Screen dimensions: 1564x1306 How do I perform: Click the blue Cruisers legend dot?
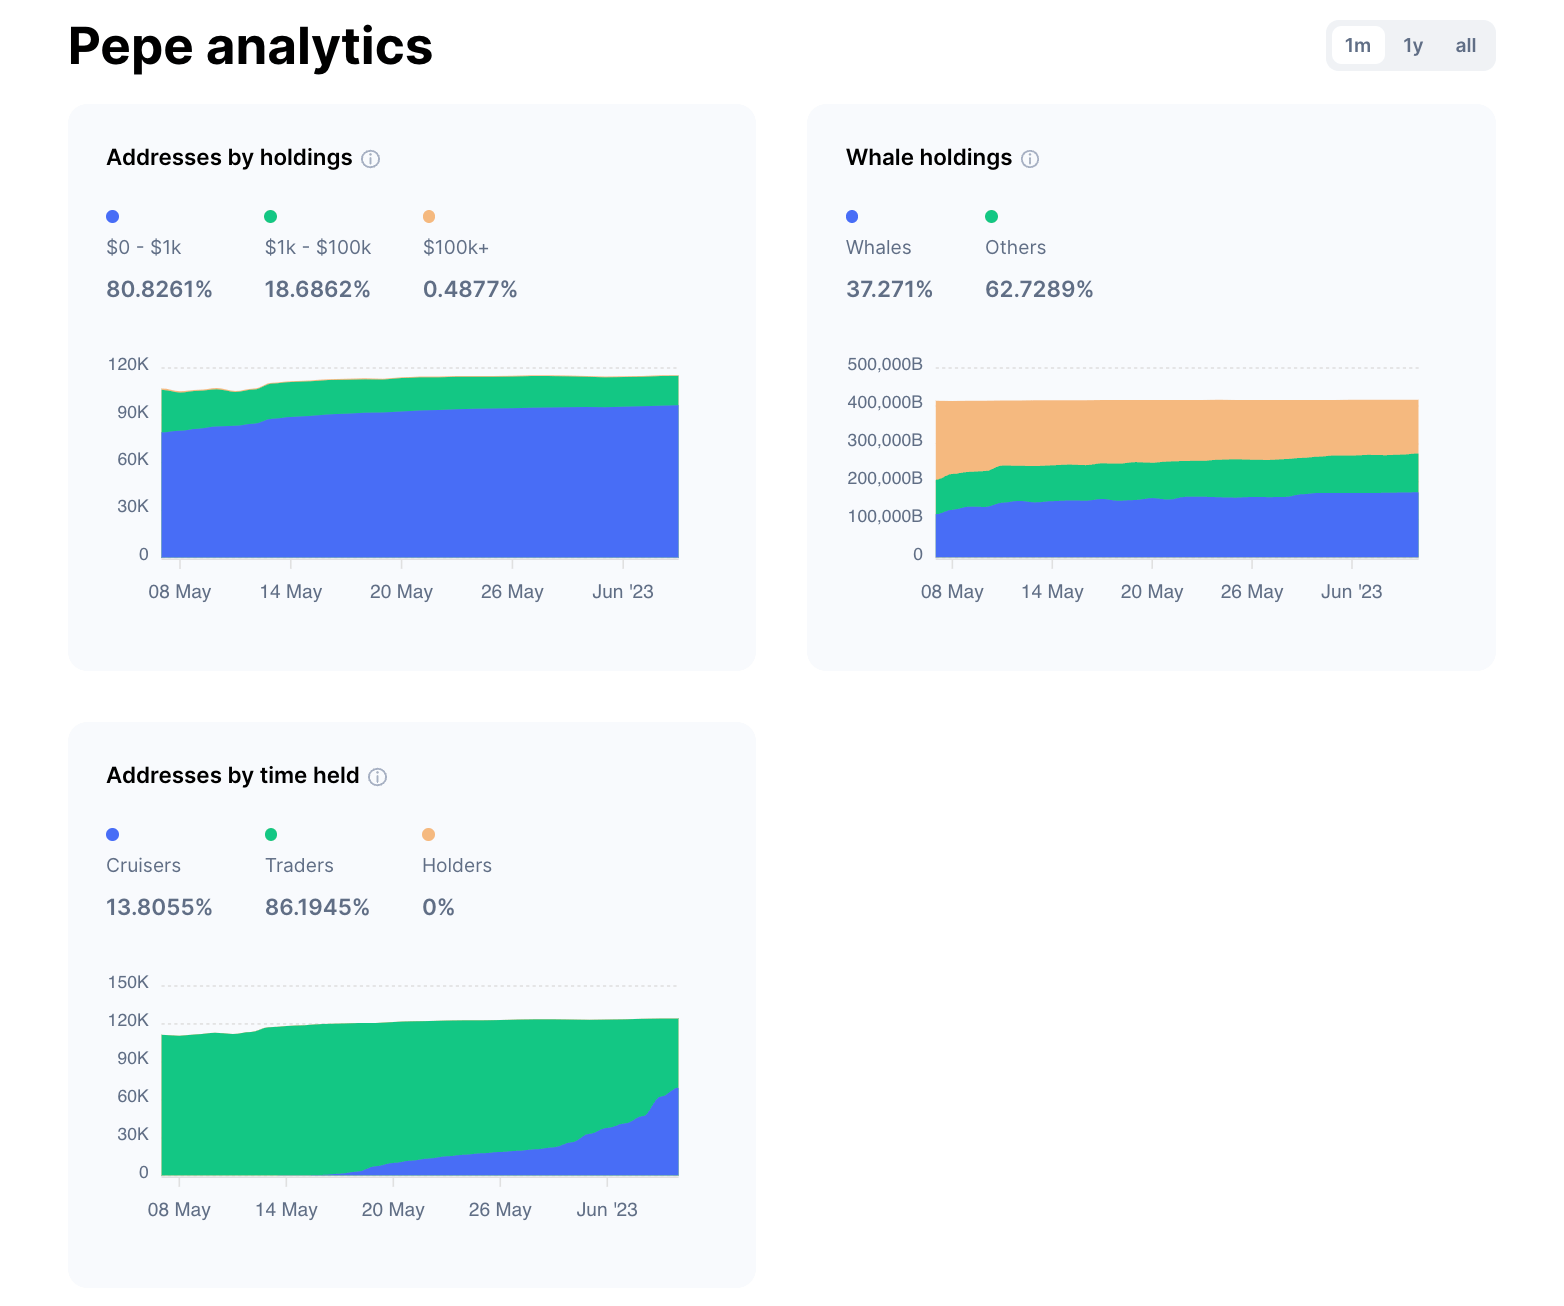click(x=112, y=834)
